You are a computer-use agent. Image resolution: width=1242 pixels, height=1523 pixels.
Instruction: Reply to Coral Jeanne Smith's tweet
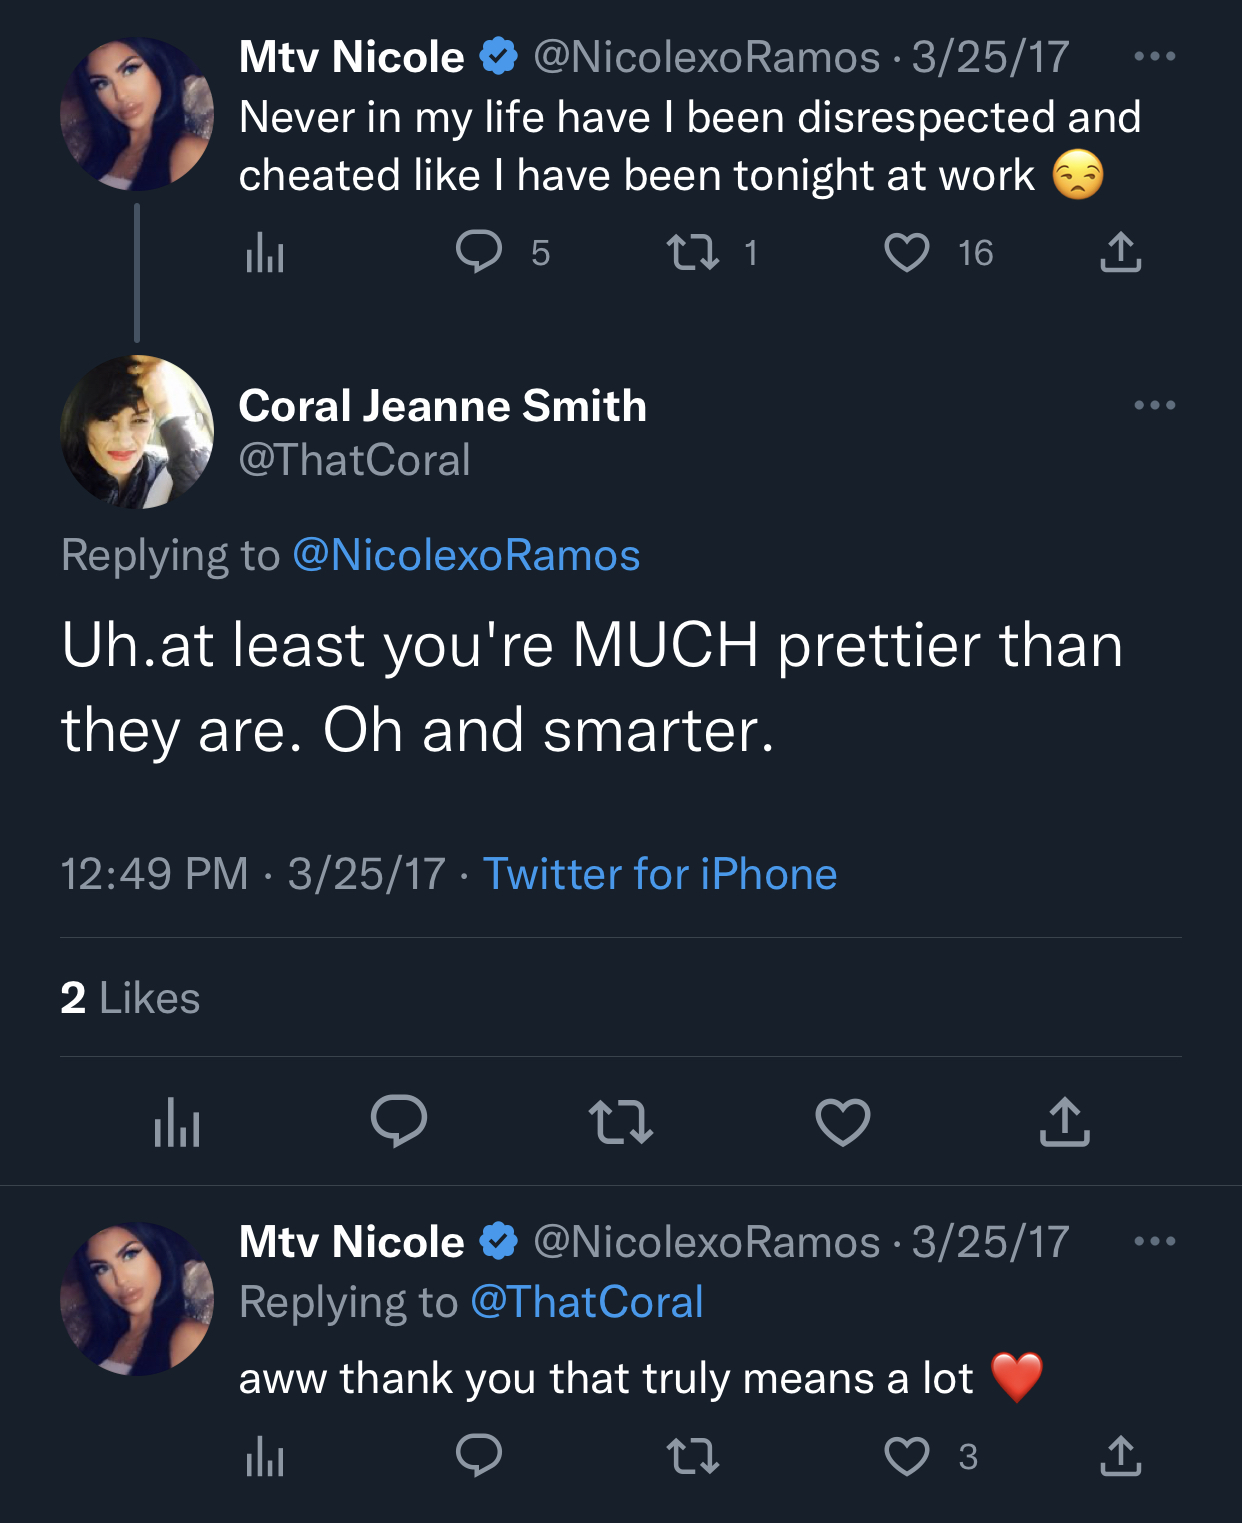[x=399, y=1121]
